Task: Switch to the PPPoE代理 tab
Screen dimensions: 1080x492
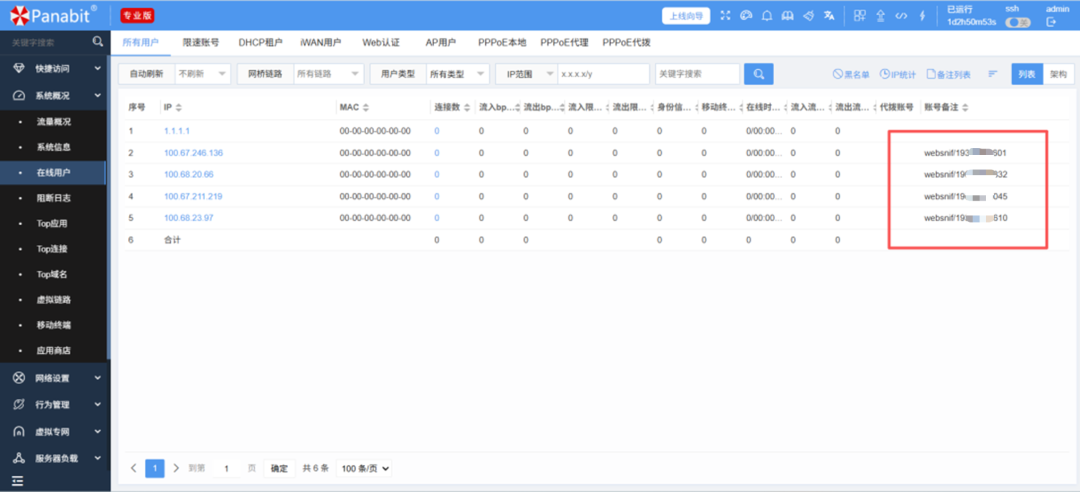Action: coord(564,43)
